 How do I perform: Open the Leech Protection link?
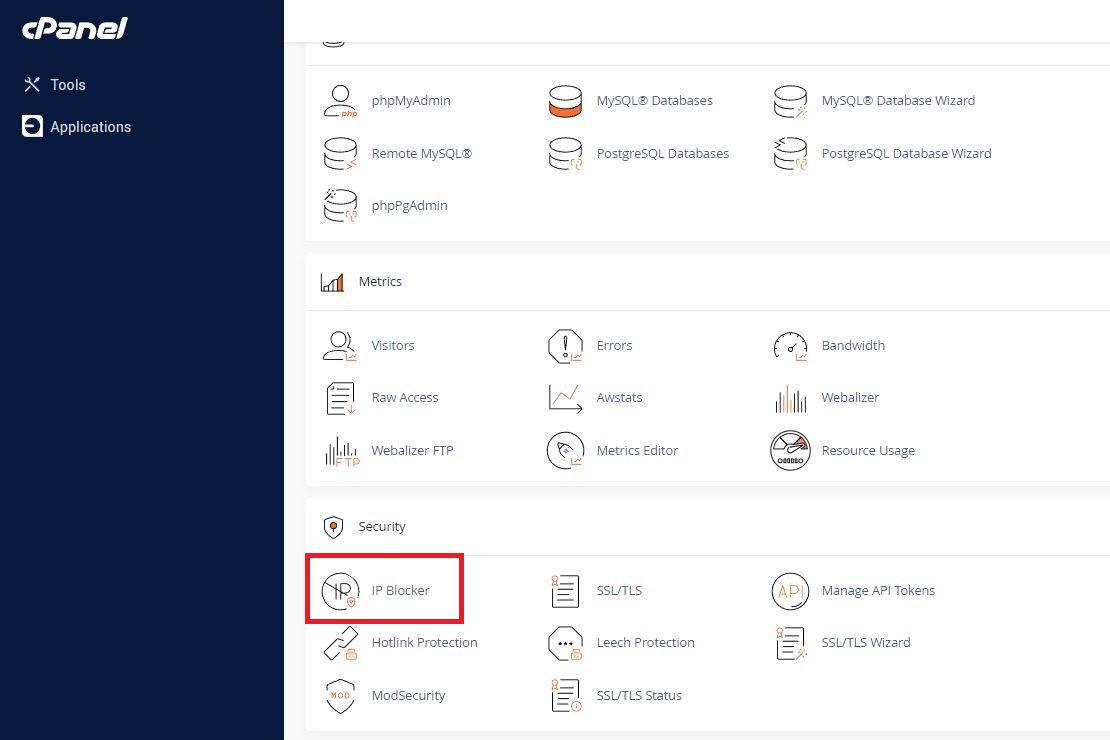(646, 642)
